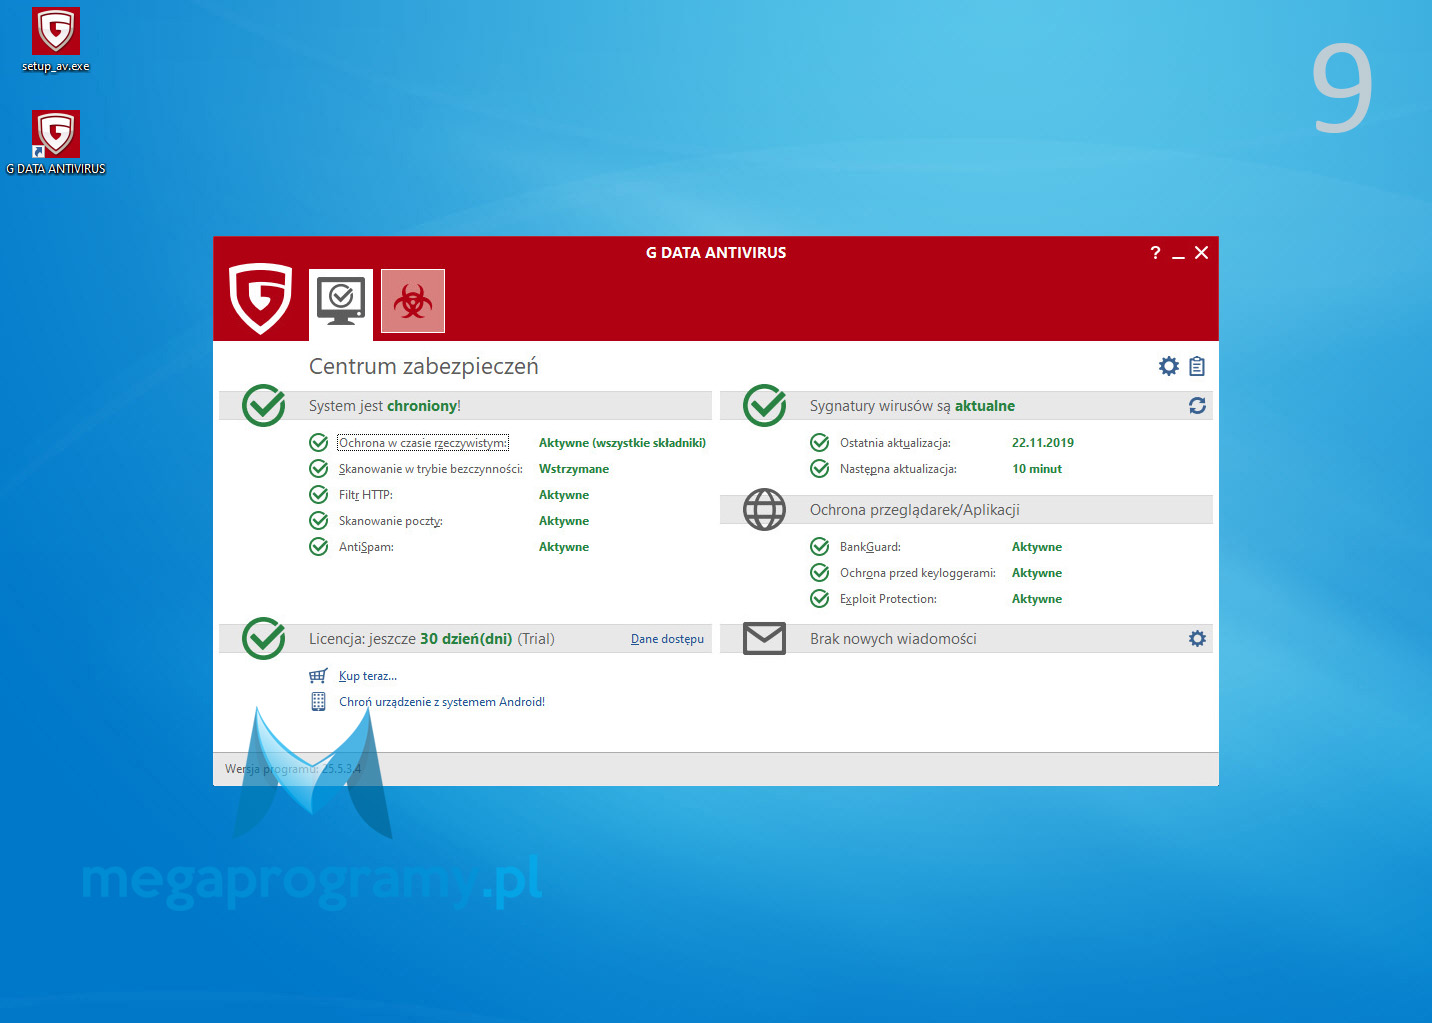The height and width of the screenshot is (1023, 1432).
Task: Click the shopping cart icon
Action: (x=318, y=676)
